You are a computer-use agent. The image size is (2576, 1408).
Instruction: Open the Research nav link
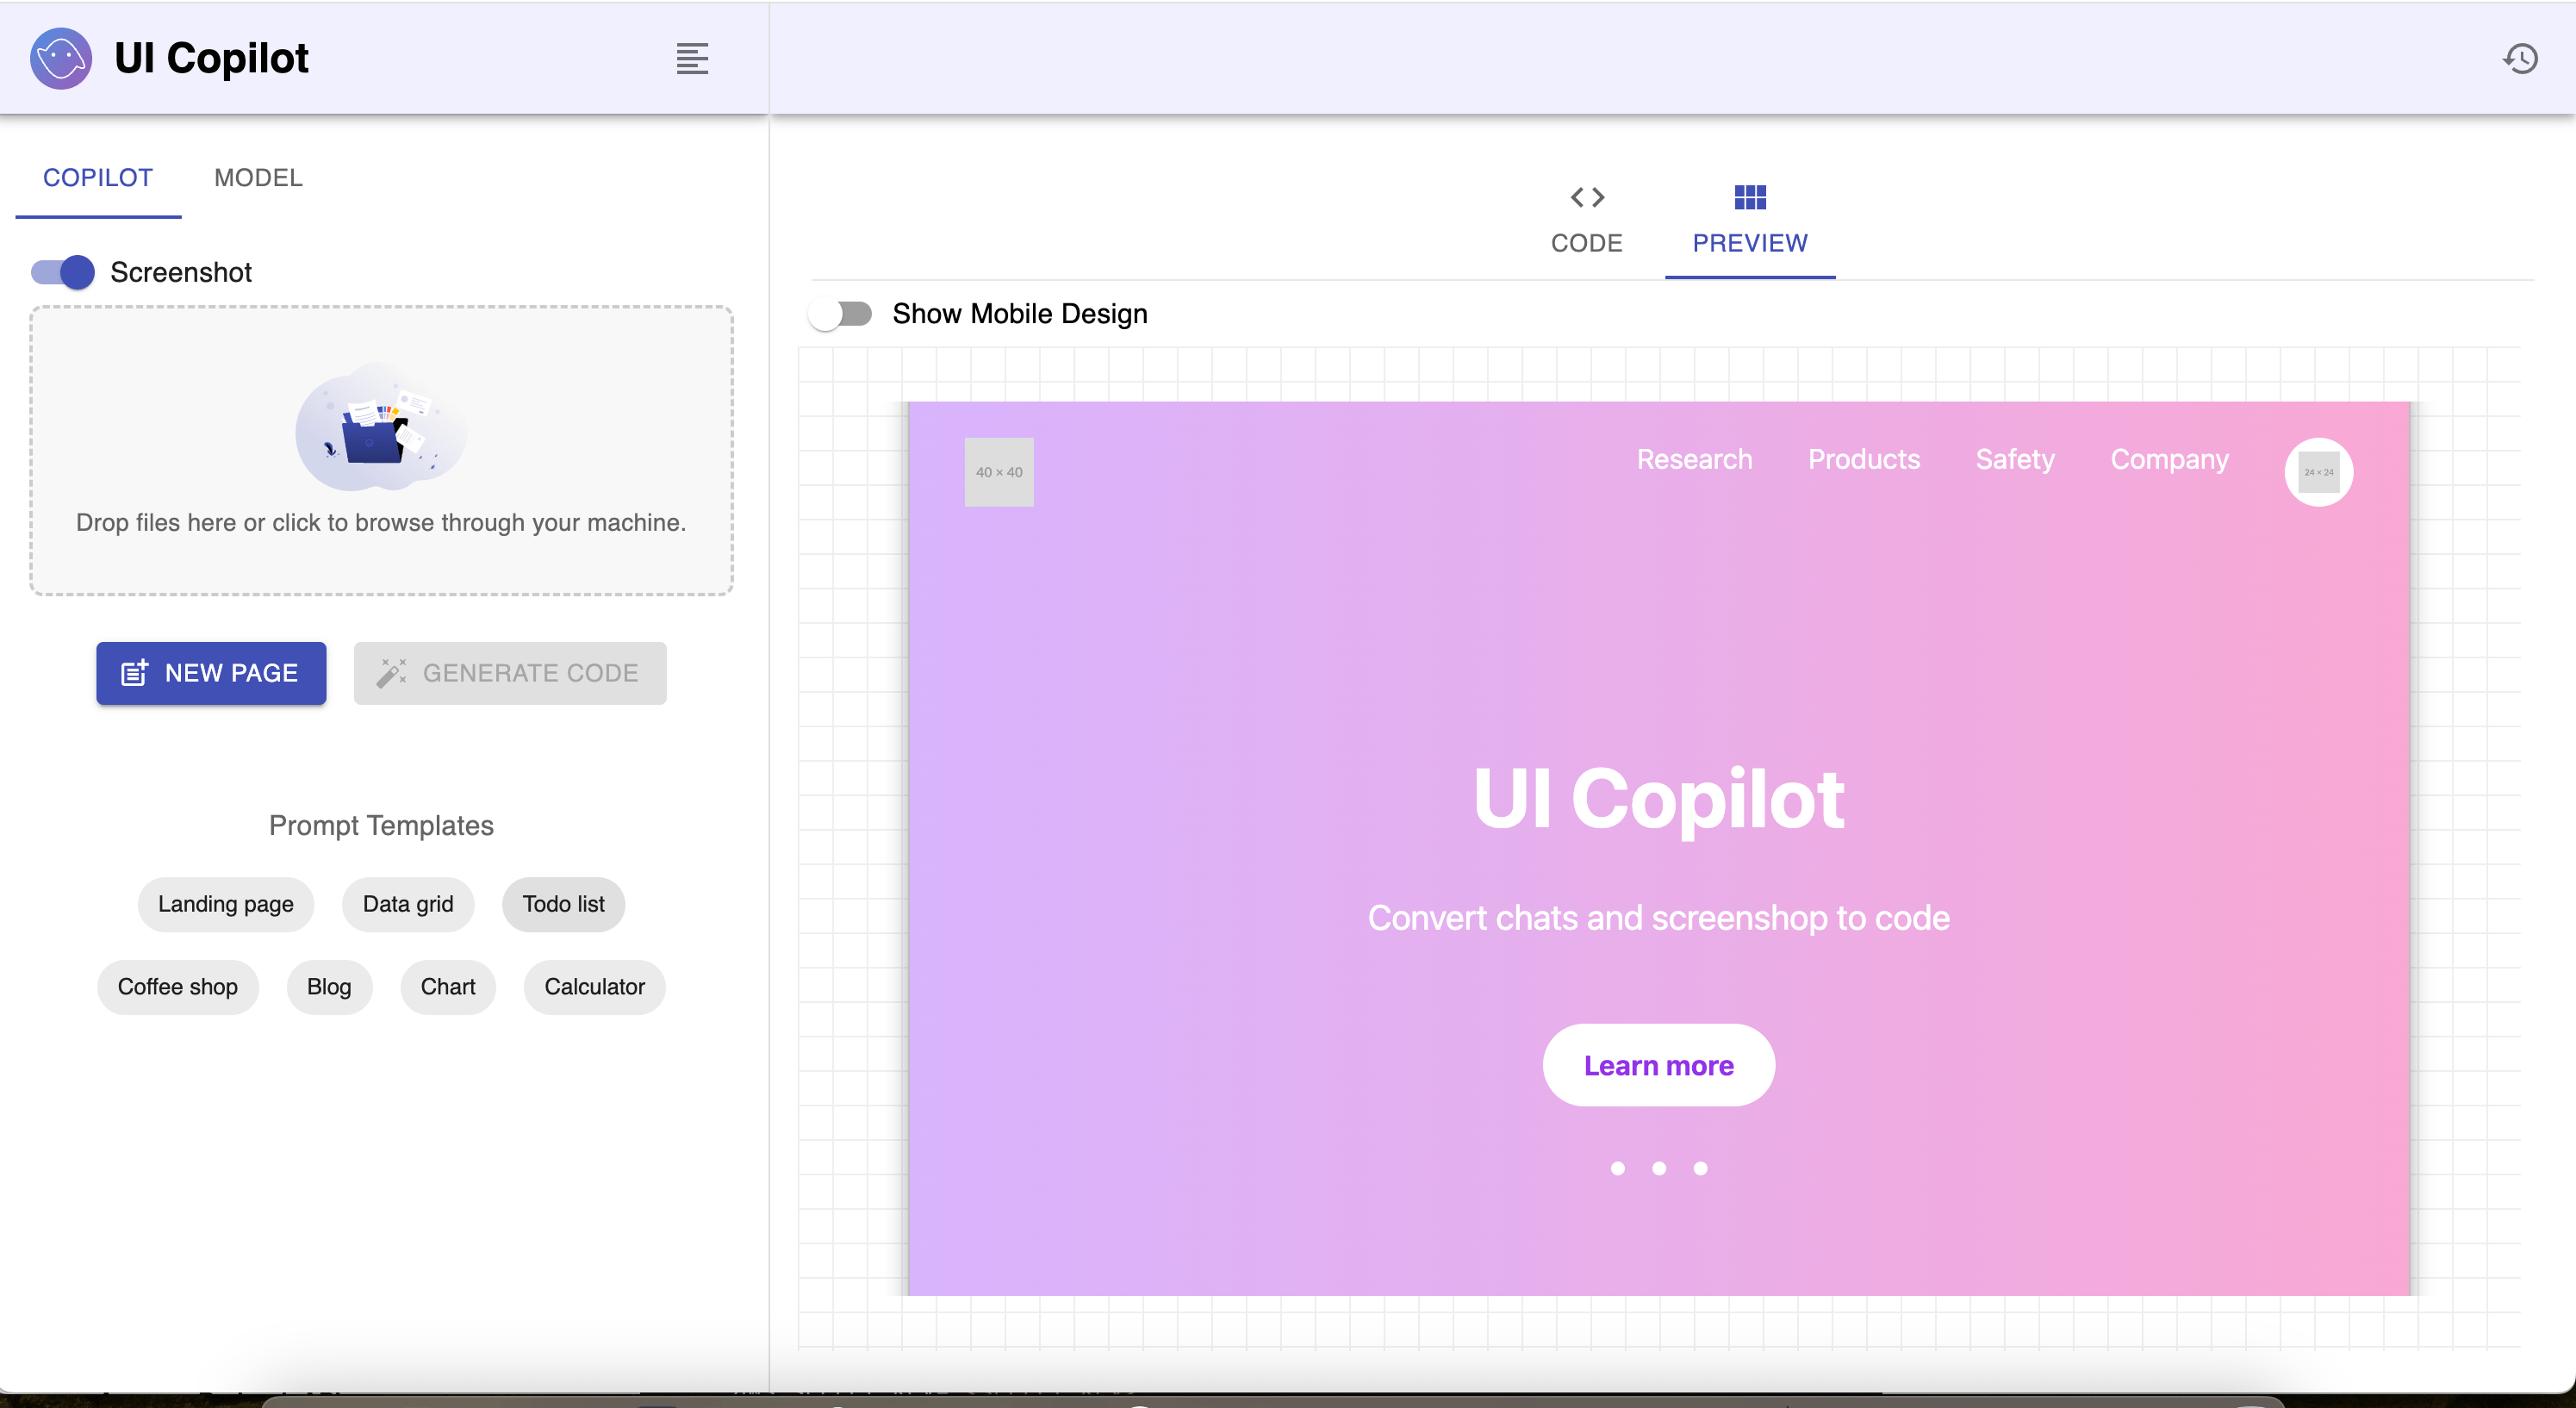1694,459
